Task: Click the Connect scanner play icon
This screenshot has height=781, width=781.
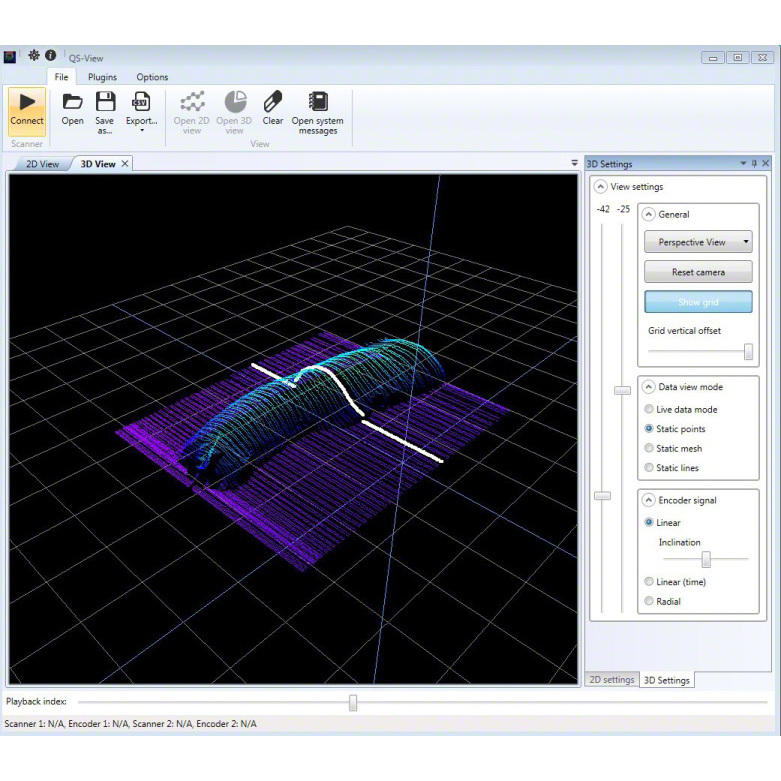Action: pyautogui.click(x=27, y=102)
